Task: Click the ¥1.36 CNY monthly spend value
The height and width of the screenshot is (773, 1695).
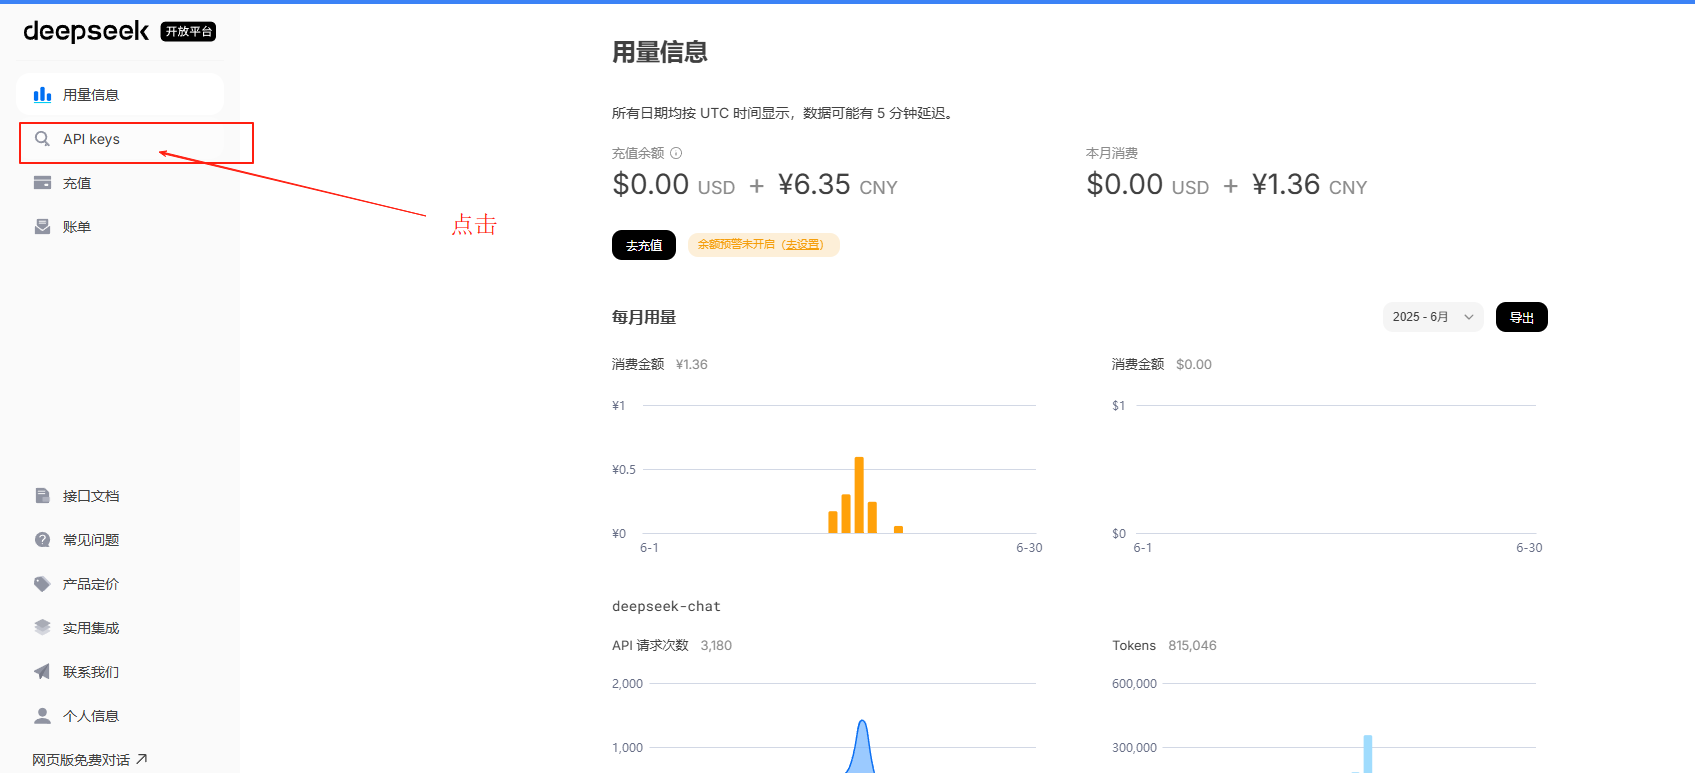Action: (x=1310, y=185)
